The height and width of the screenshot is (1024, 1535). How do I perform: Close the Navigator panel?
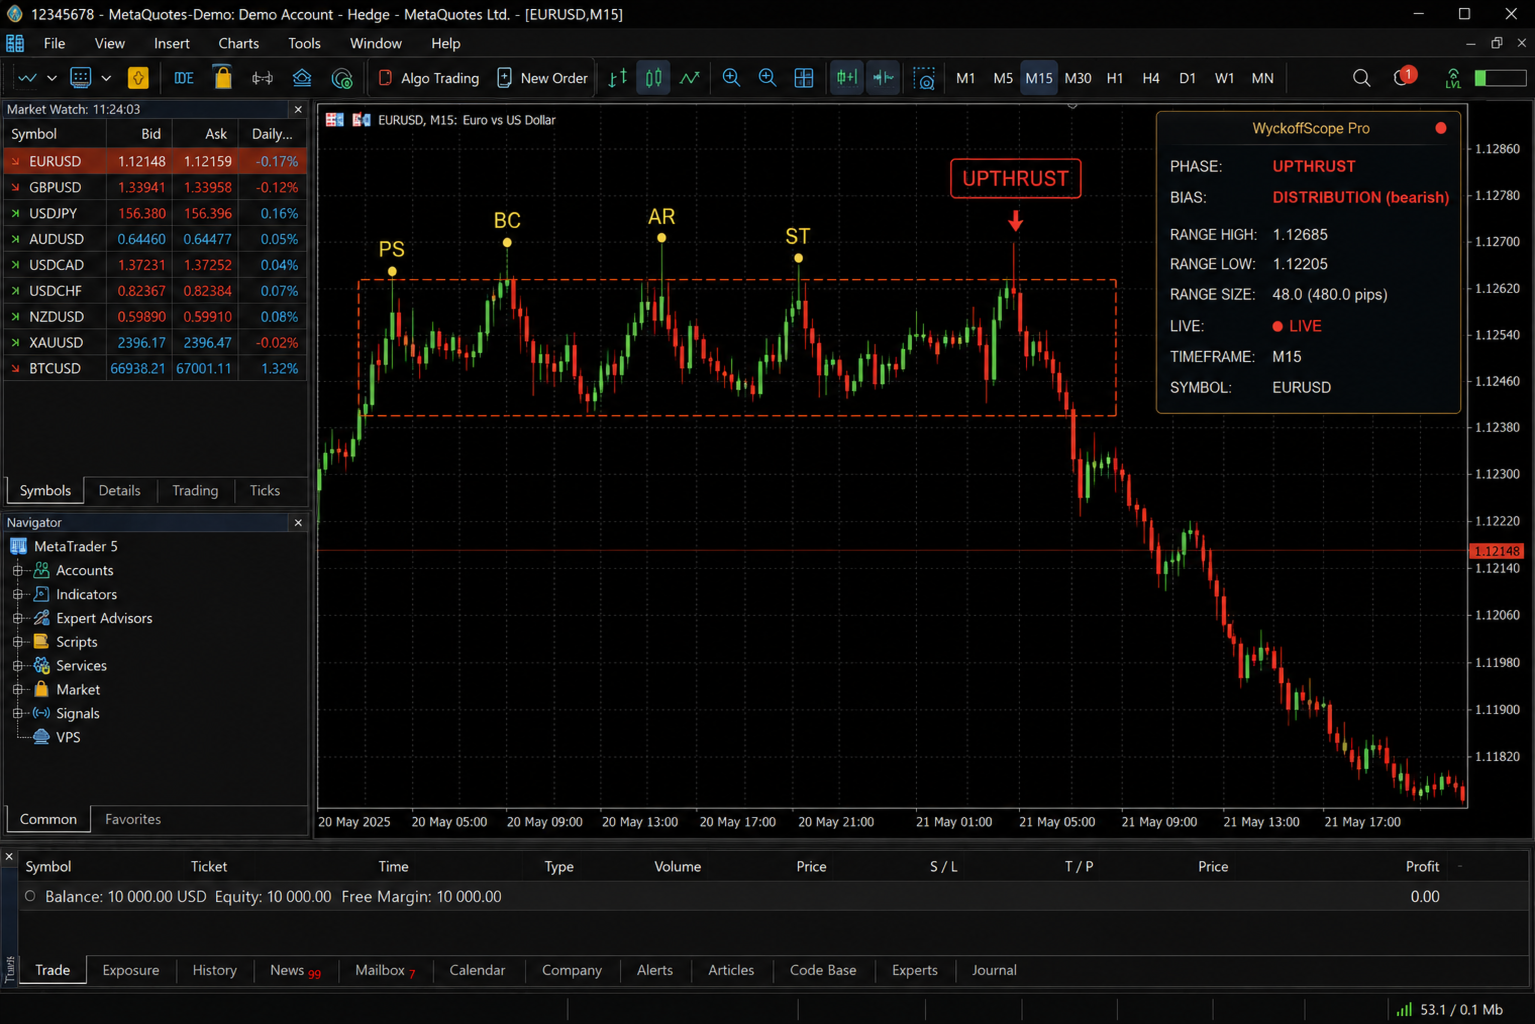(298, 522)
